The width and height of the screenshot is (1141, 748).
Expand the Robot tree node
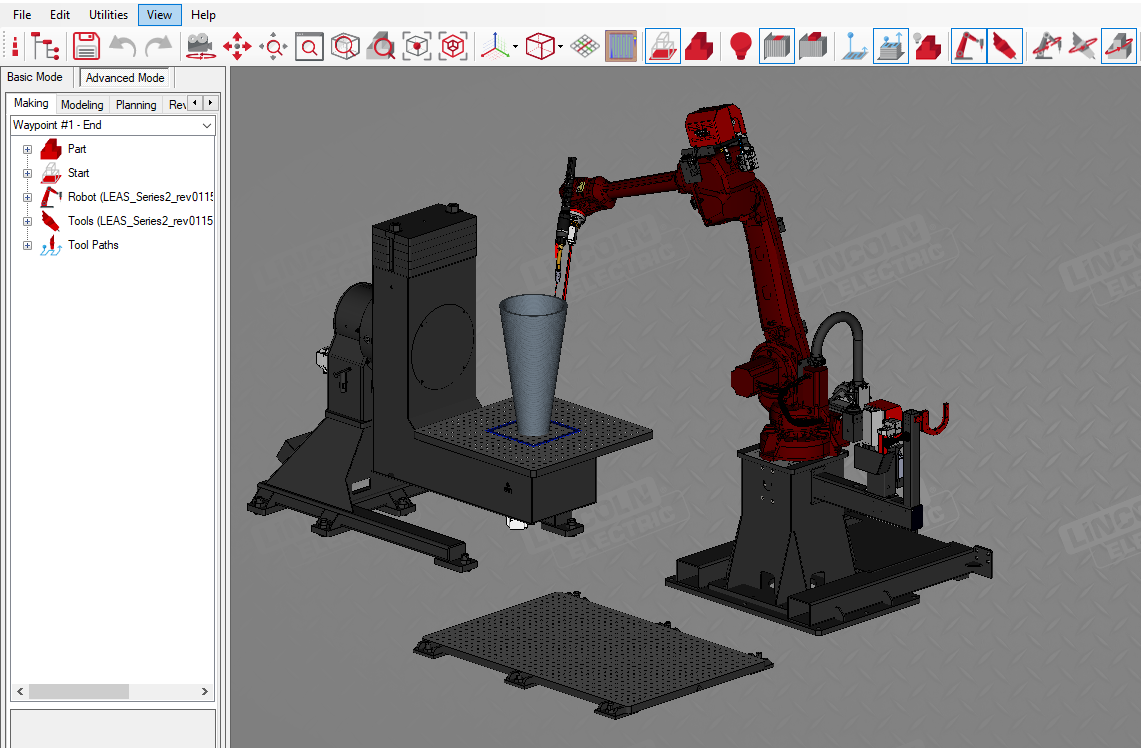27,197
